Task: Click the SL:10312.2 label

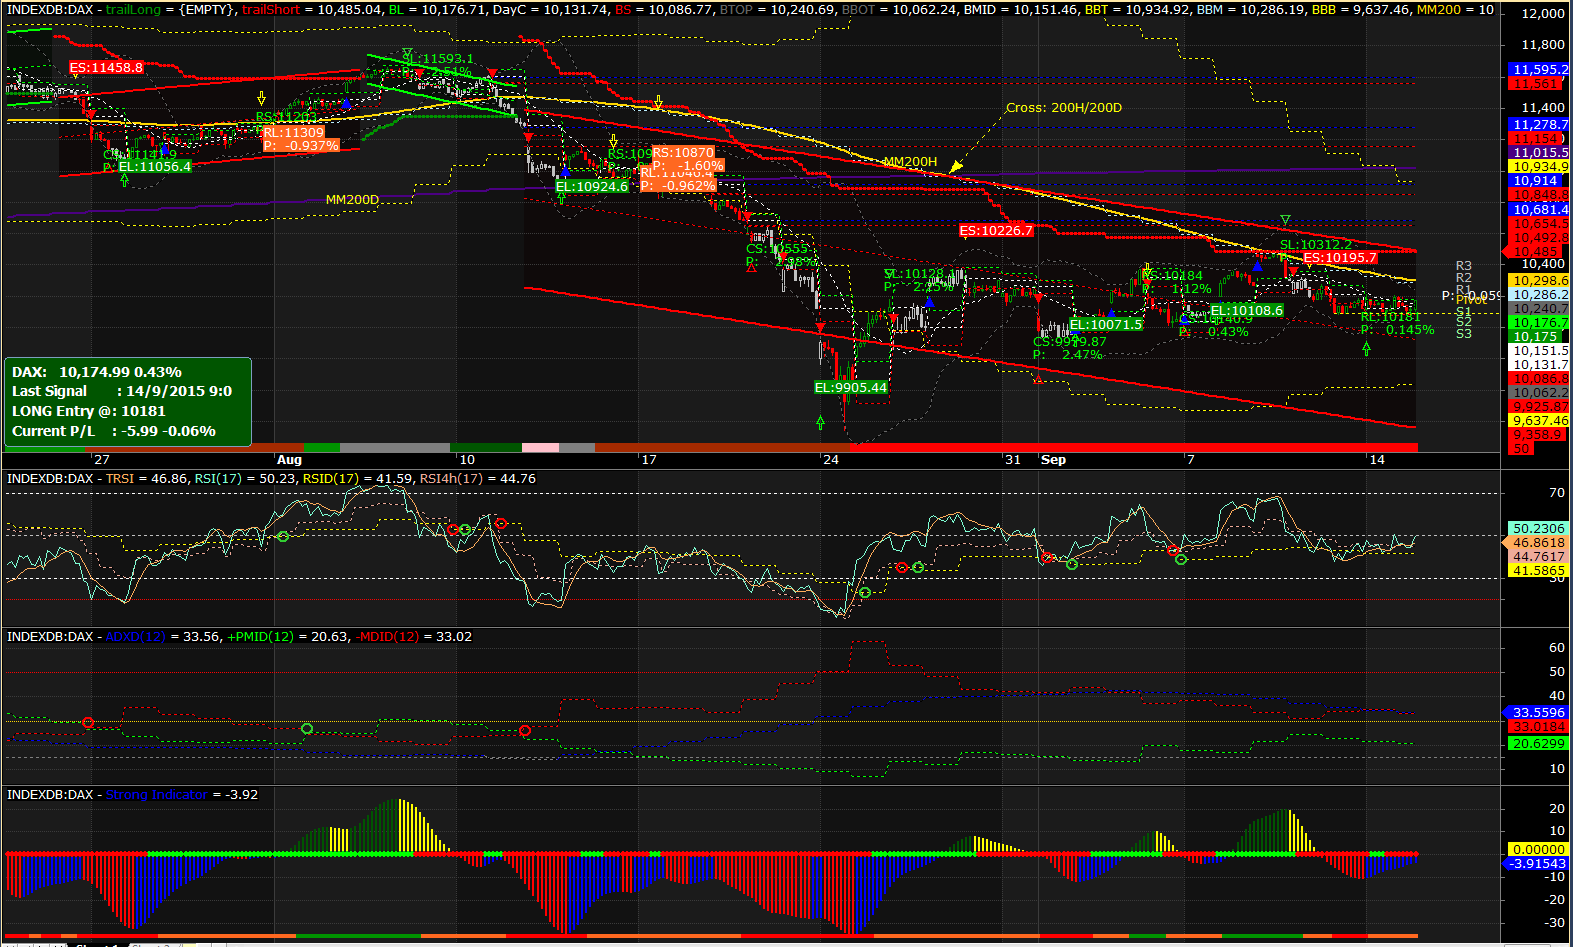Action: point(1316,245)
